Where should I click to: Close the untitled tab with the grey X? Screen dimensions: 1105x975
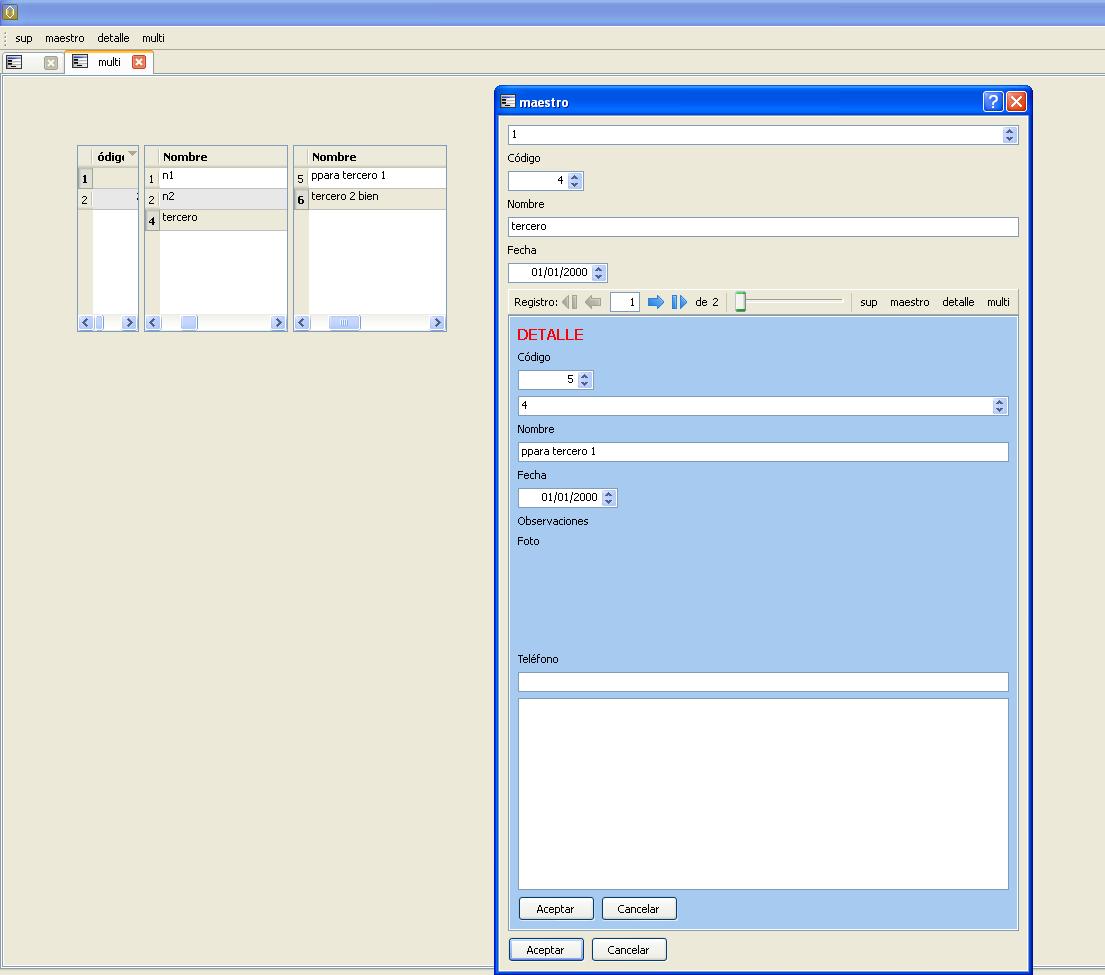click(51, 63)
